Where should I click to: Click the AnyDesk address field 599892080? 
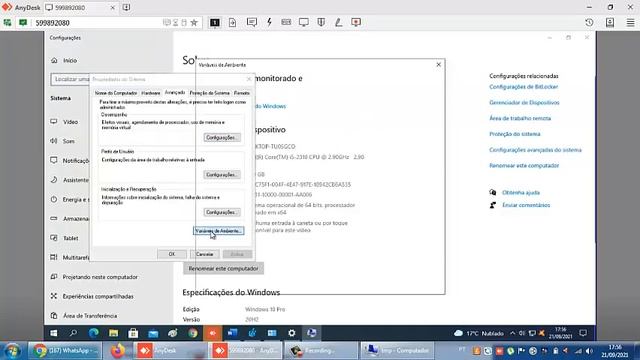click(x=98, y=23)
